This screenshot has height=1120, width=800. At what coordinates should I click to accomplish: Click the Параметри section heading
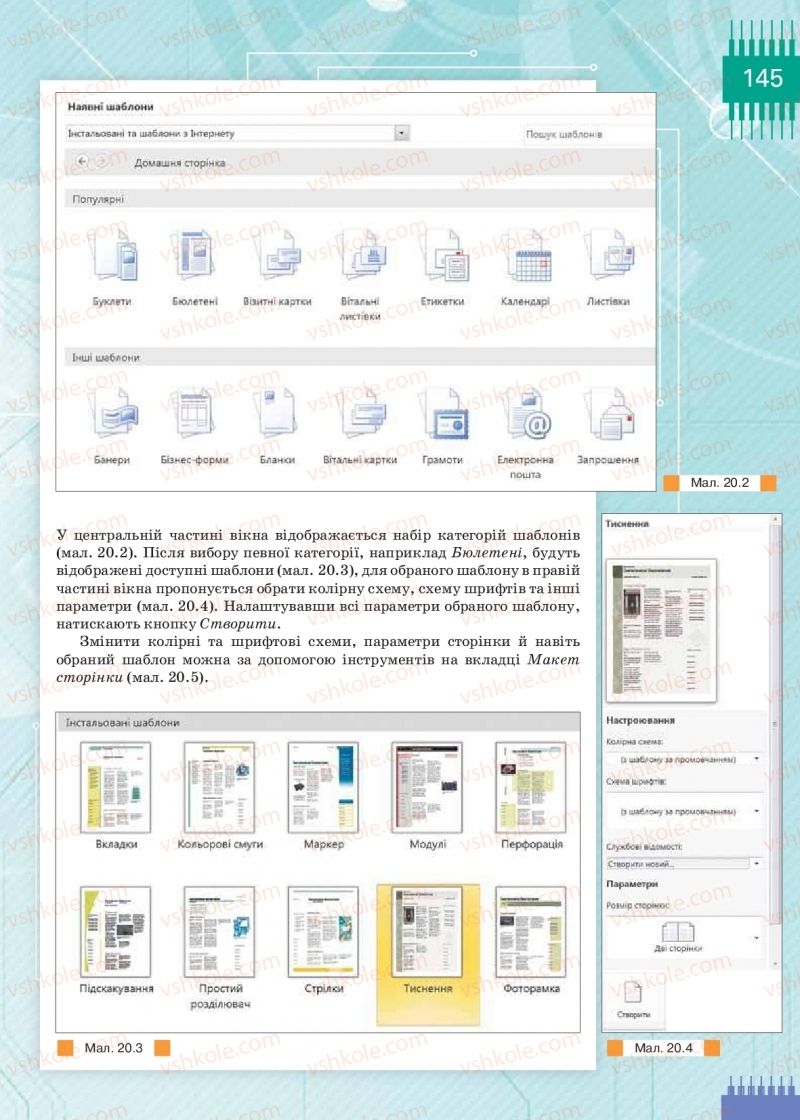click(x=632, y=884)
